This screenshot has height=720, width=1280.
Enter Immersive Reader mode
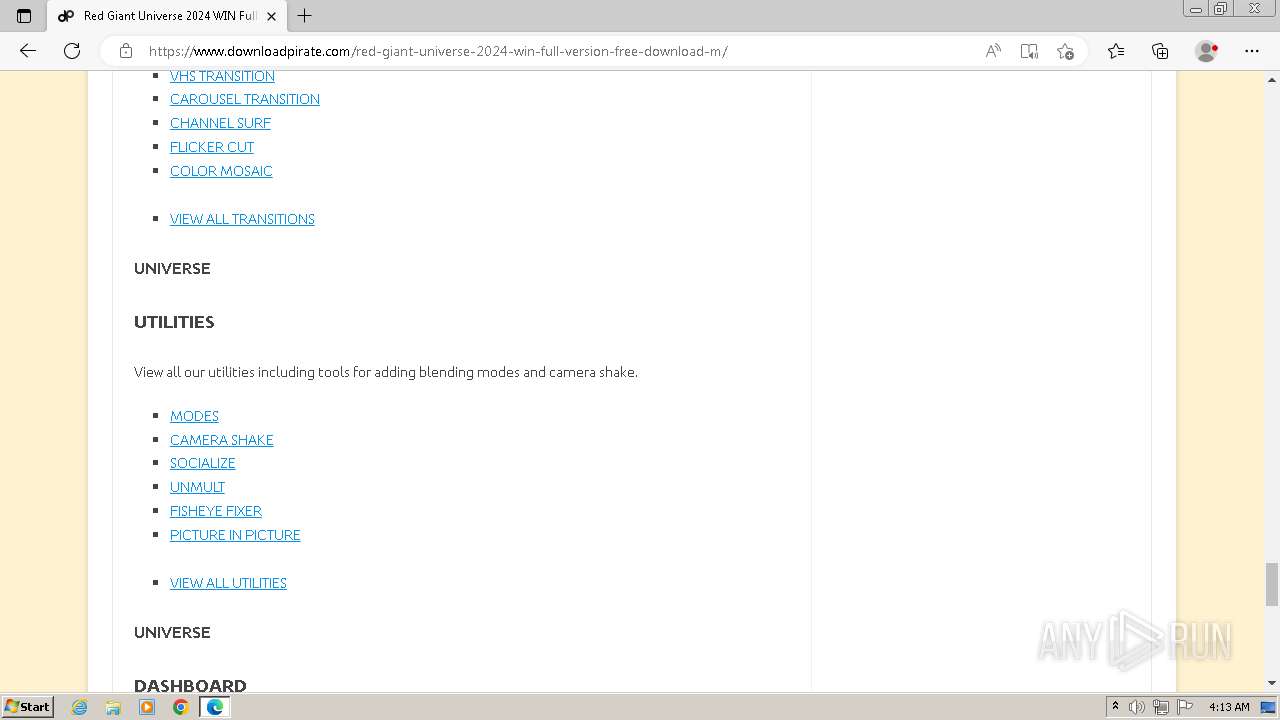point(1029,51)
